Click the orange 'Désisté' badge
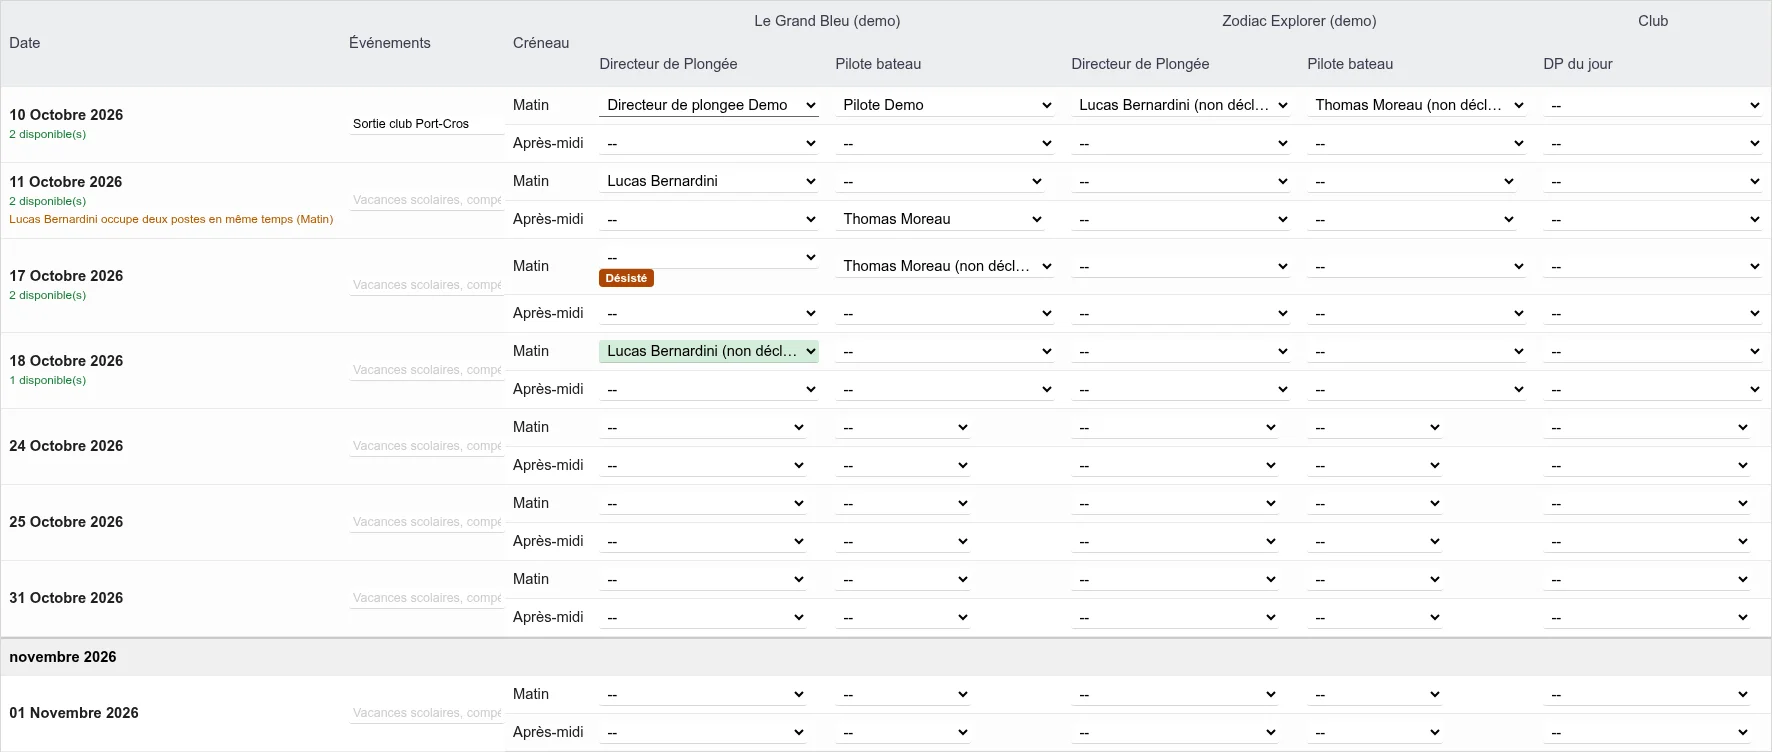Viewport: 1773px width, 753px height. point(626,278)
